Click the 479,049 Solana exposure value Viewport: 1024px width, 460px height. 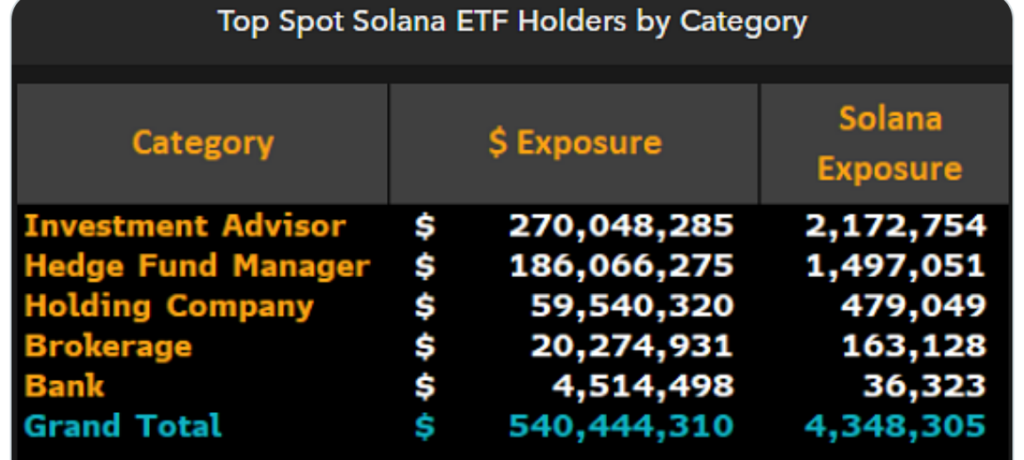(913, 306)
